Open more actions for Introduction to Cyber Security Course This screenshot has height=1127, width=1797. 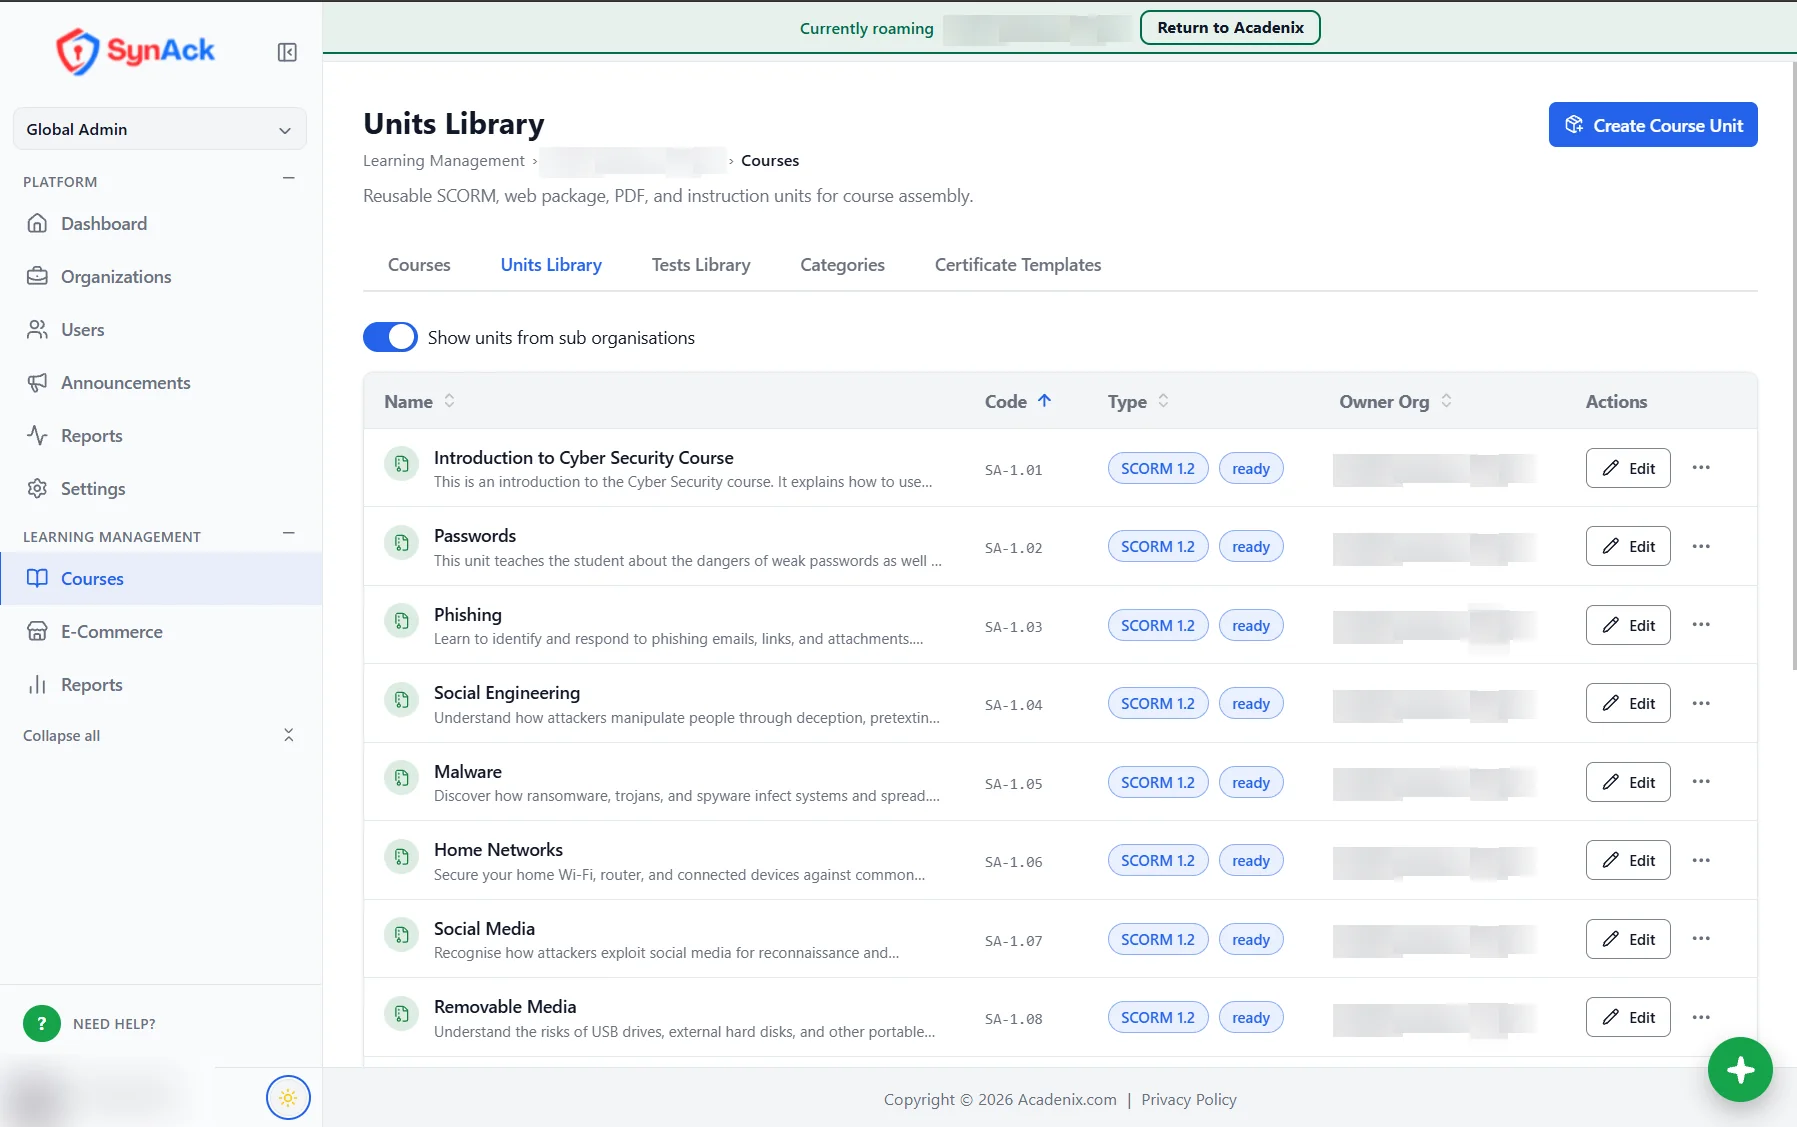(1701, 468)
